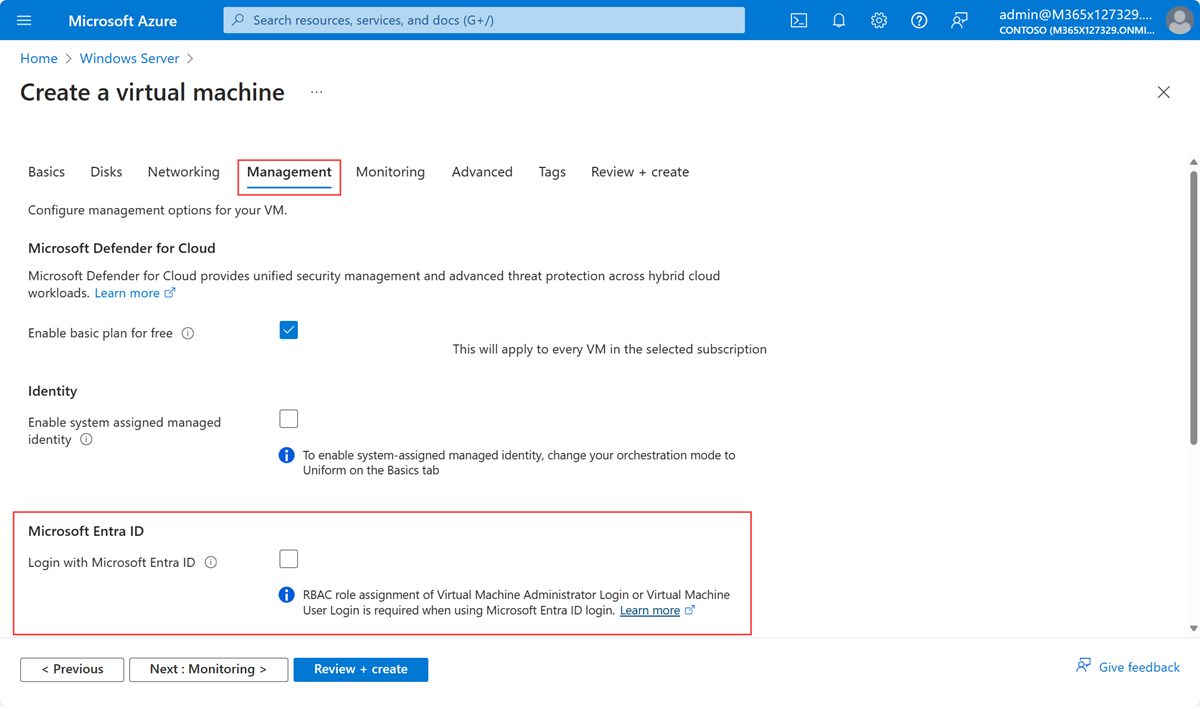Uncheck Enable basic plan for free
This screenshot has height=707, width=1200.
[x=288, y=329]
